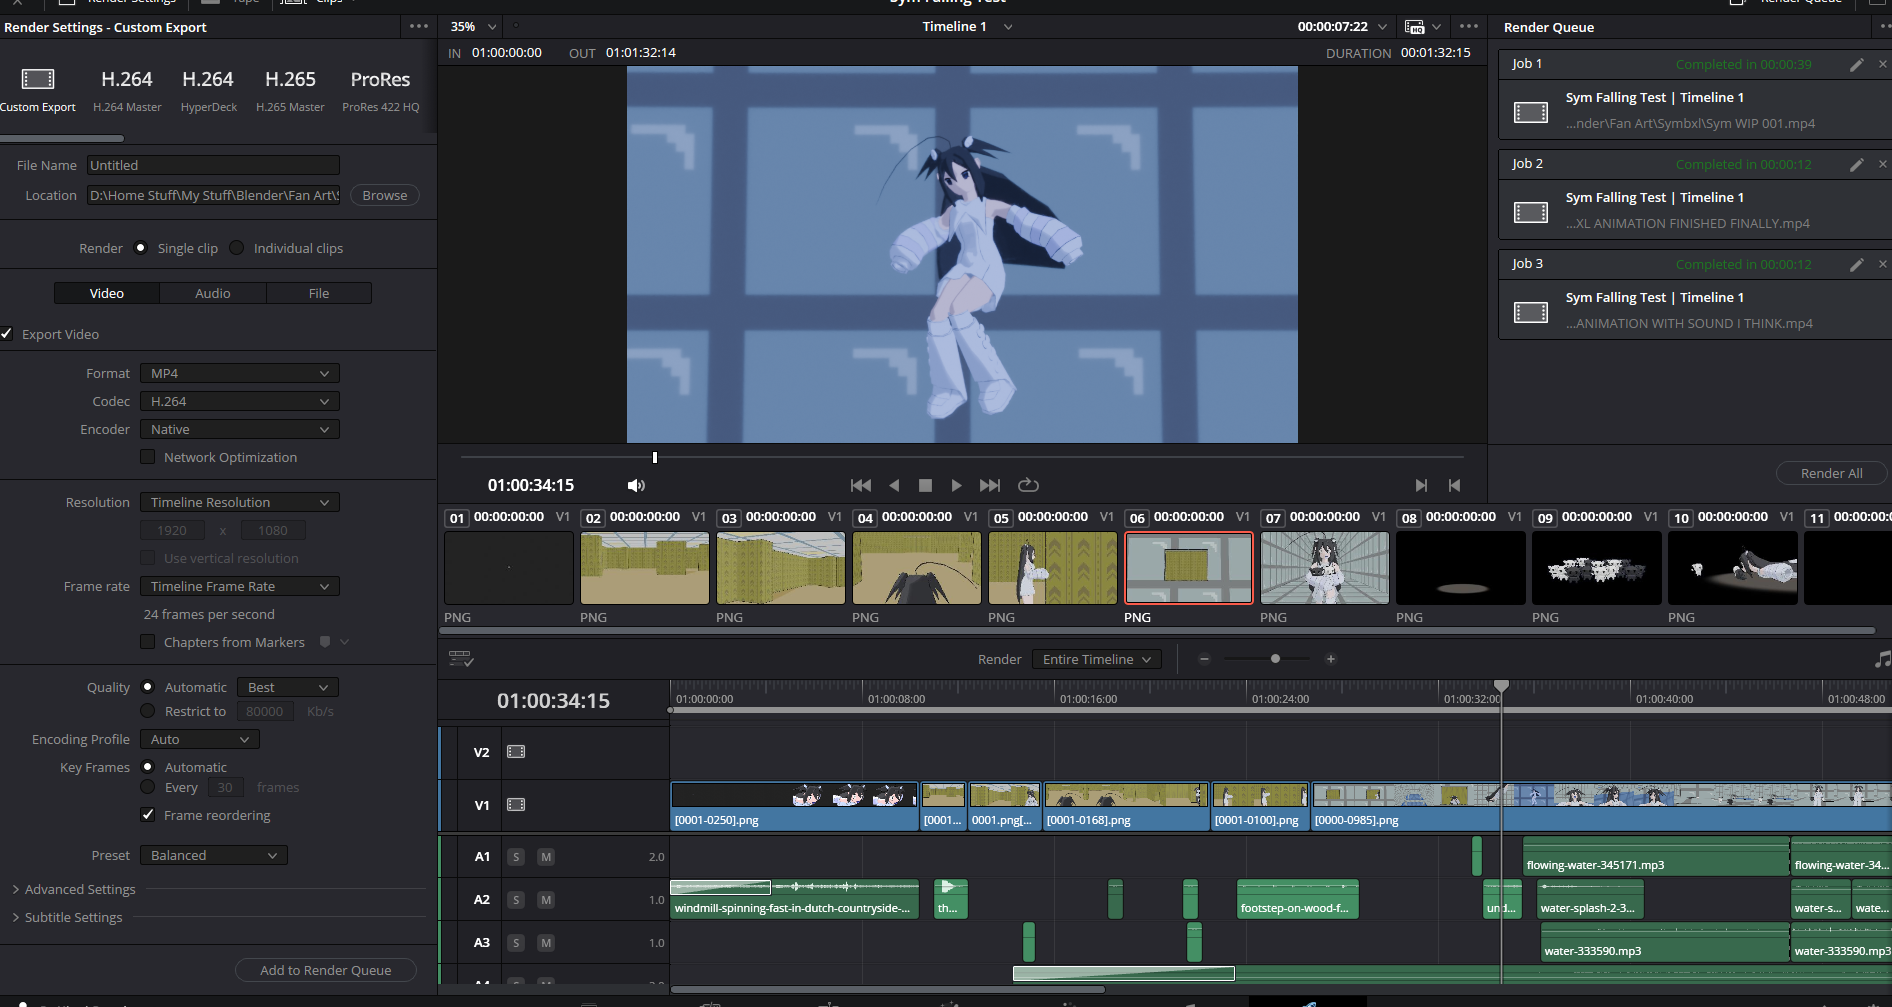Image resolution: width=1892 pixels, height=1007 pixels.
Task: Mark In point icon in viewer
Action: coord(1421,485)
